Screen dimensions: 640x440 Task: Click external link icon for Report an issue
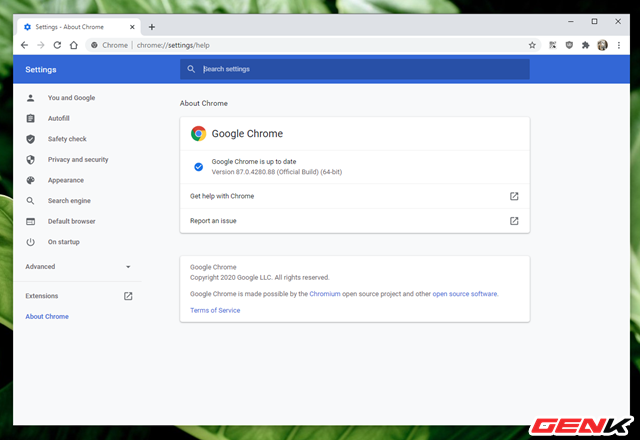pos(514,221)
